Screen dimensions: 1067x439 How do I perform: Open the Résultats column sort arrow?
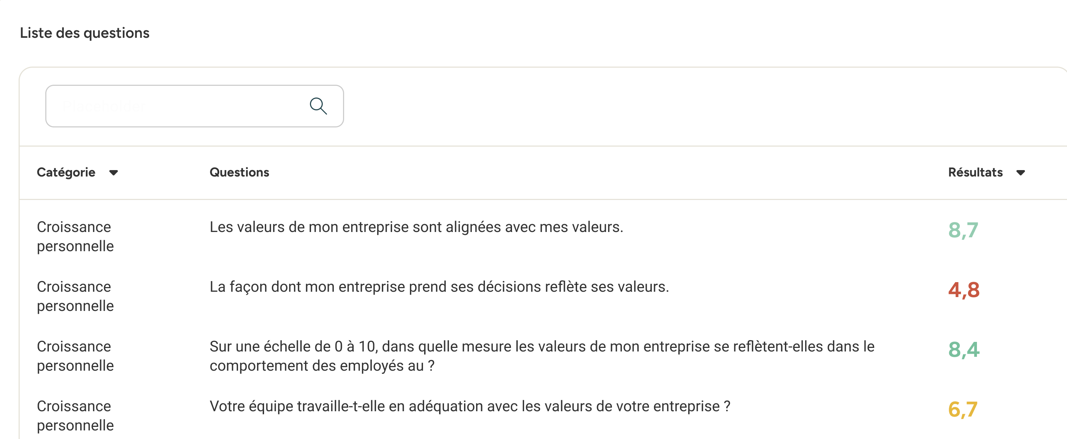(x=1020, y=173)
